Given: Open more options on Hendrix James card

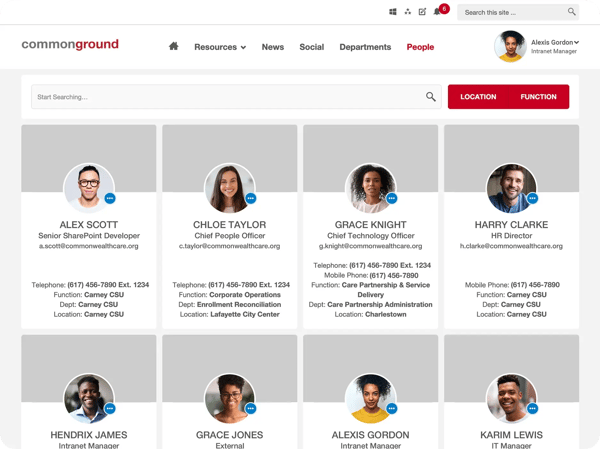Looking at the screenshot, I should pyautogui.click(x=110, y=408).
